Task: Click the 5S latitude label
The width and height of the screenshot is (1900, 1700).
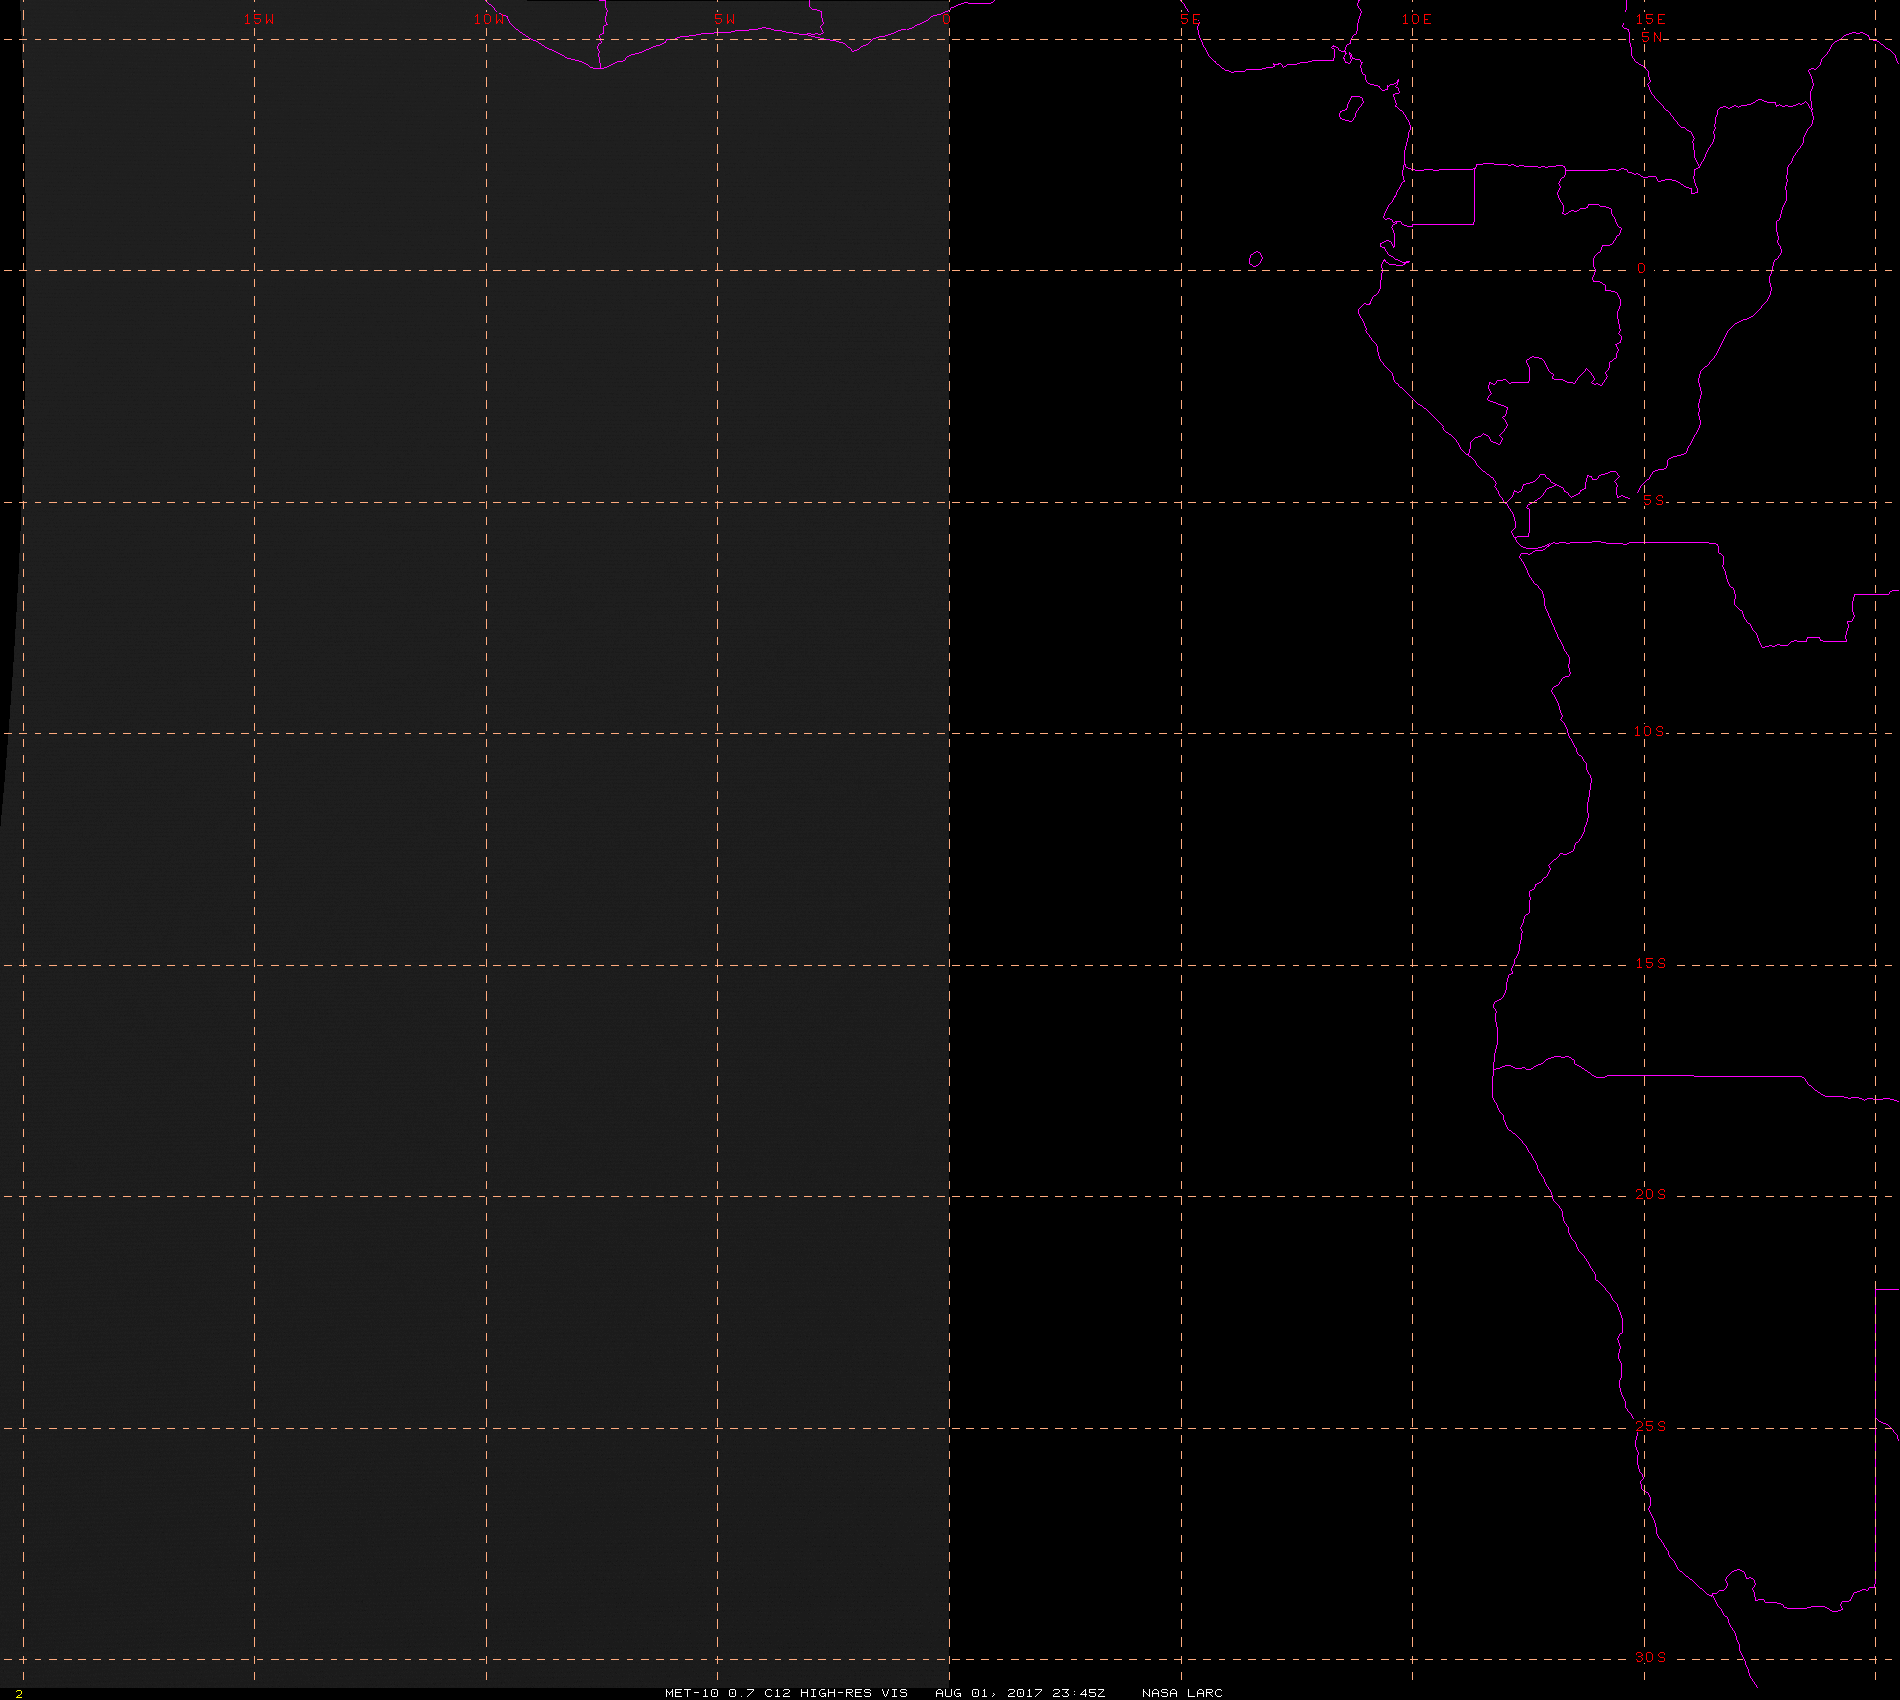Action: pyautogui.click(x=1654, y=501)
